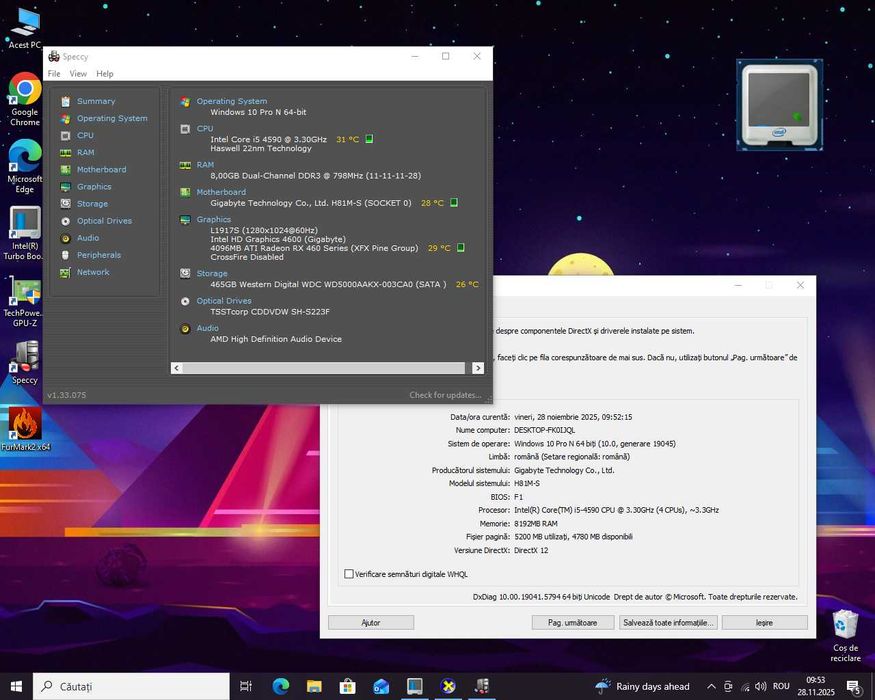875x700 pixels.
Task: Select the computer name DESKTOP-FK0IJQL text
Action: click(x=544, y=430)
